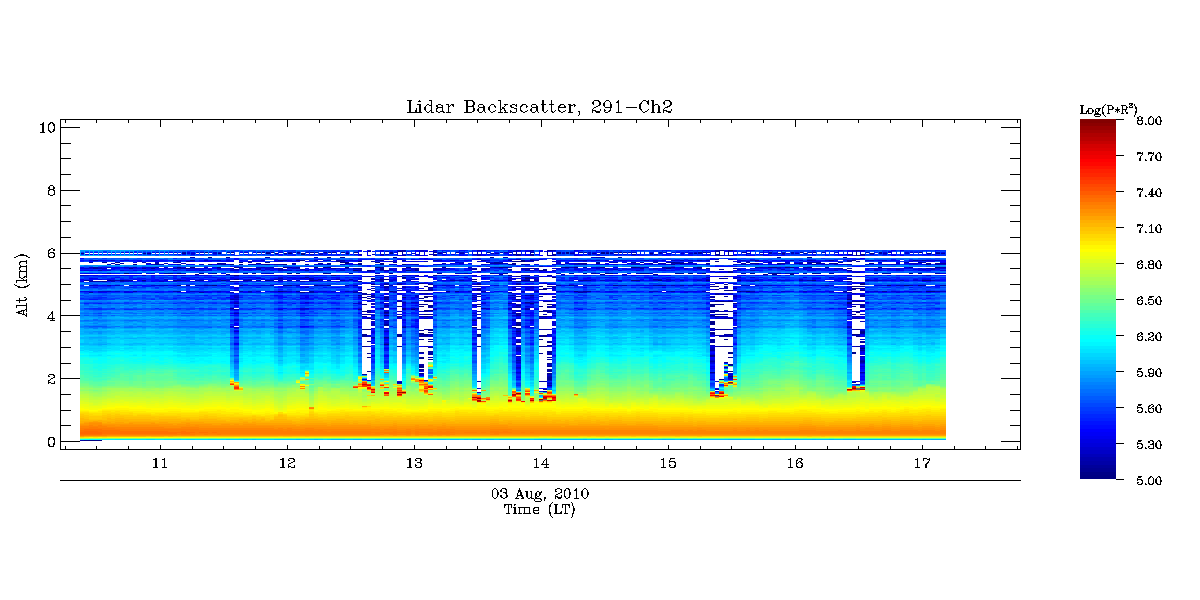This screenshot has height=600, width=1200.
Task: Click the y-axis tick label 0
Action: pyautogui.click(x=49, y=442)
